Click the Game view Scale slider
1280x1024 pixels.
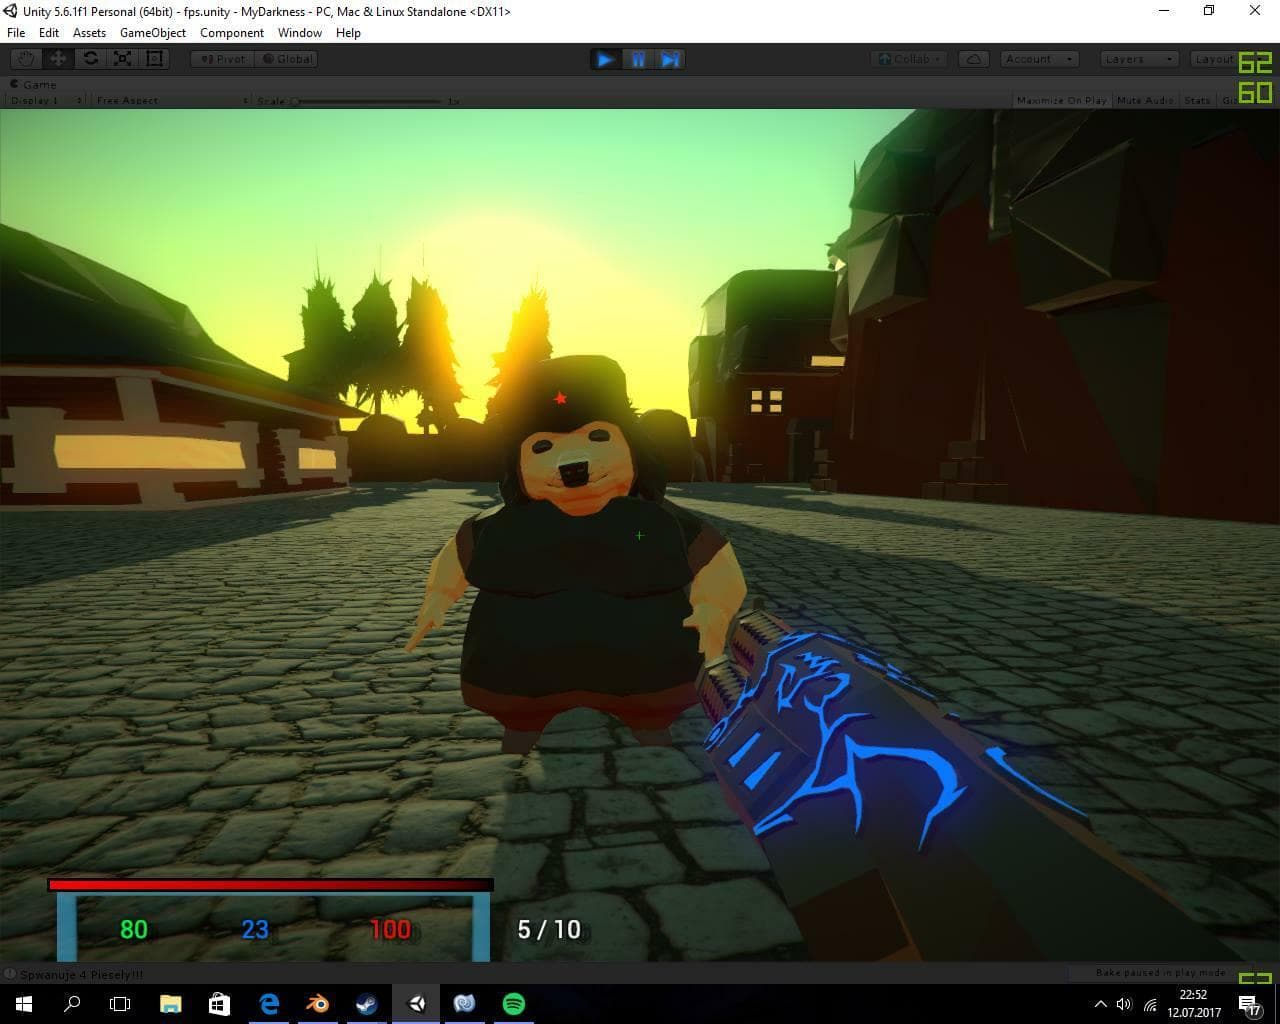[367, 101]
